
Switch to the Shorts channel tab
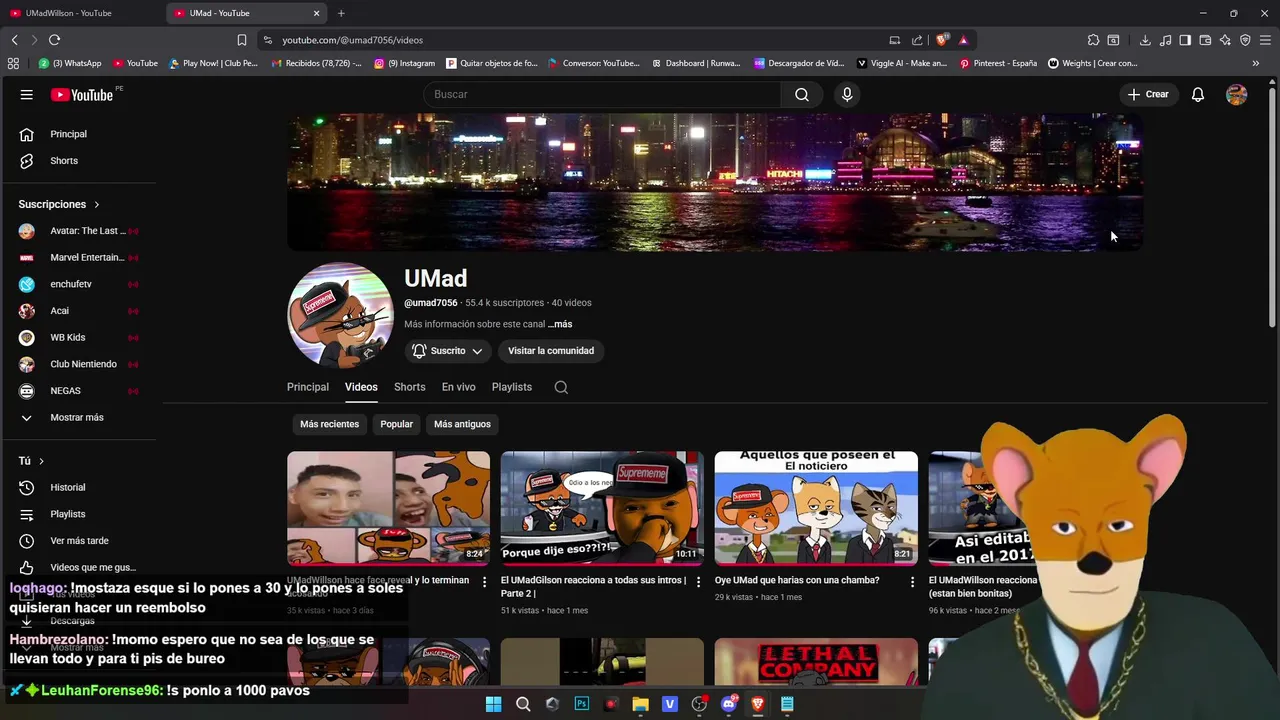(409, 387)
